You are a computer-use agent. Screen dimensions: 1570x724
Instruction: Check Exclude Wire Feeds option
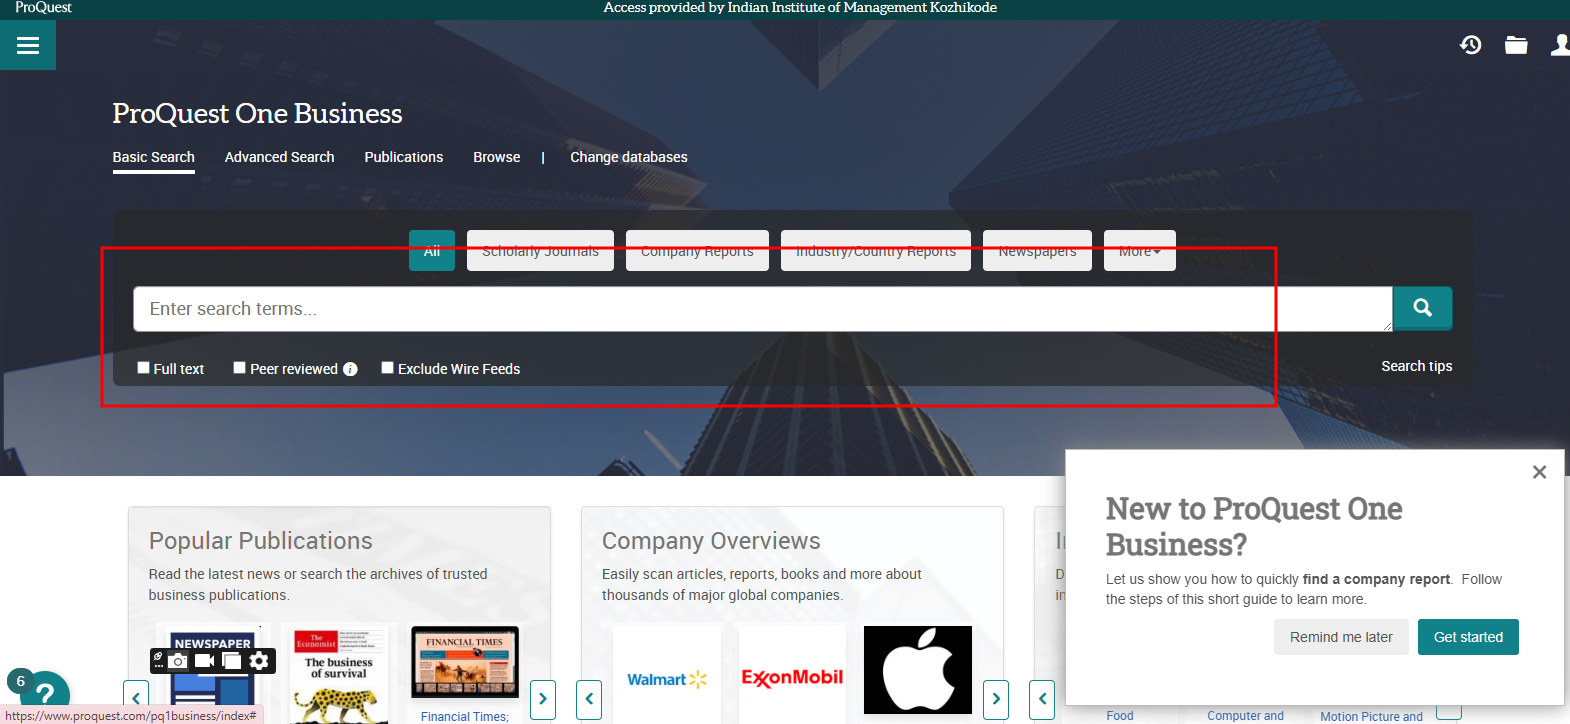(388, 368)
